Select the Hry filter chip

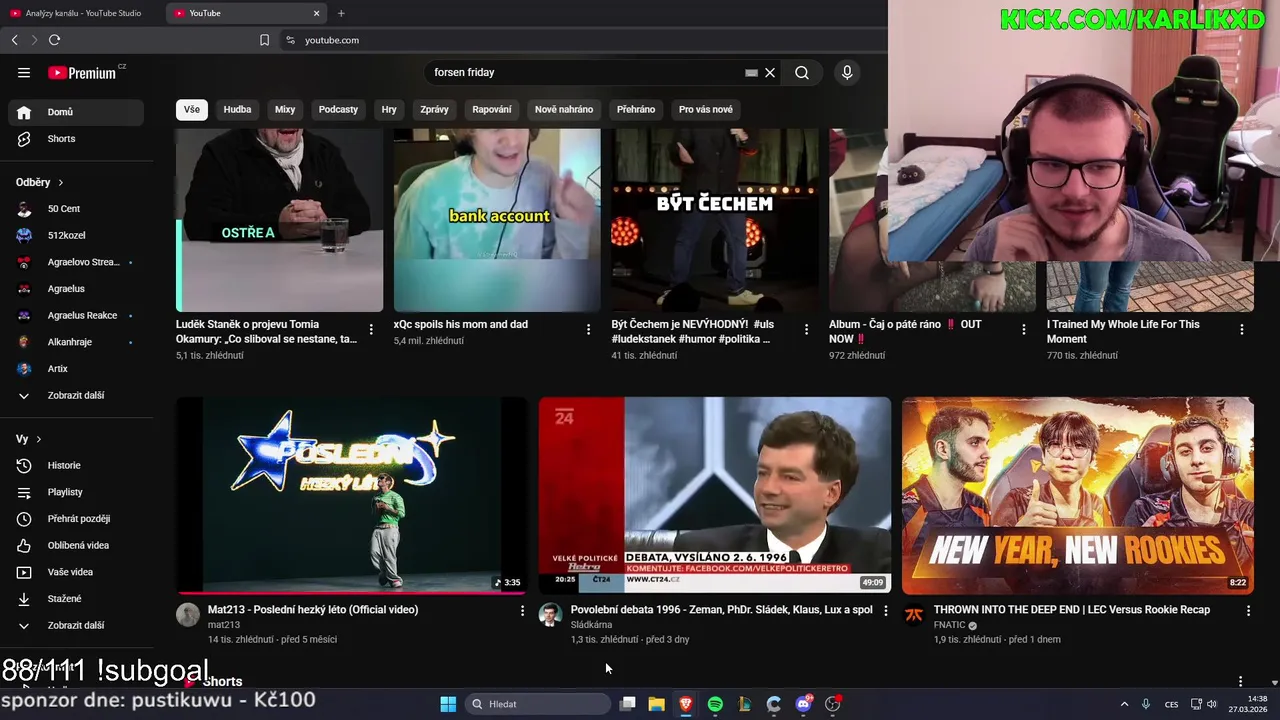click(389, 109)
